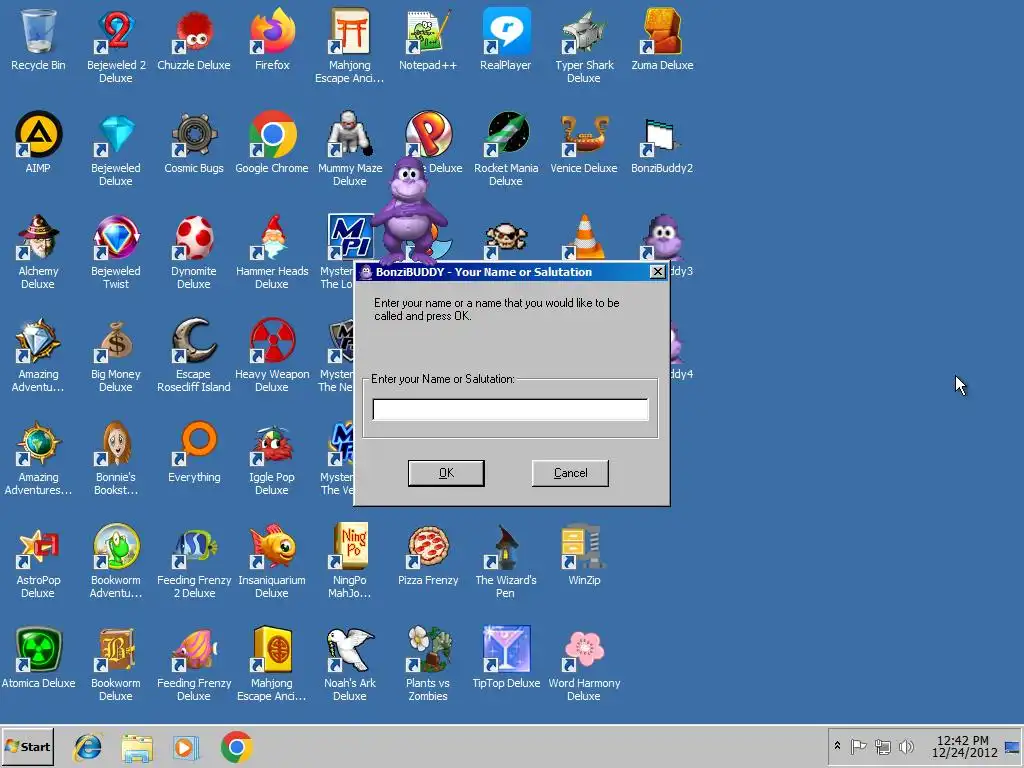Select the Escape Rosecliff Island icon

pos(193,354)
